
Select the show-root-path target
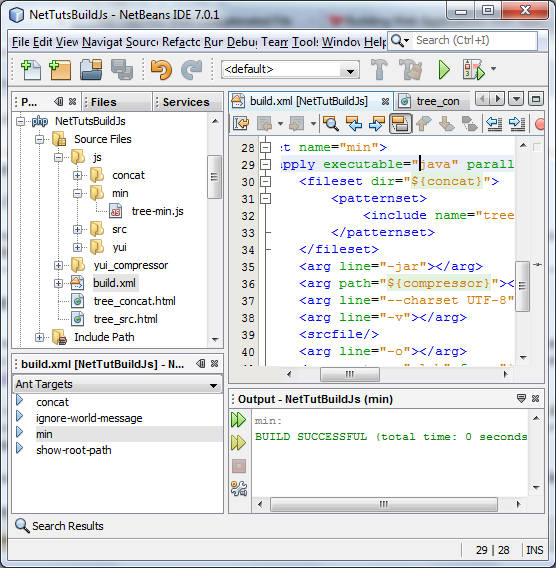(74, 450)
